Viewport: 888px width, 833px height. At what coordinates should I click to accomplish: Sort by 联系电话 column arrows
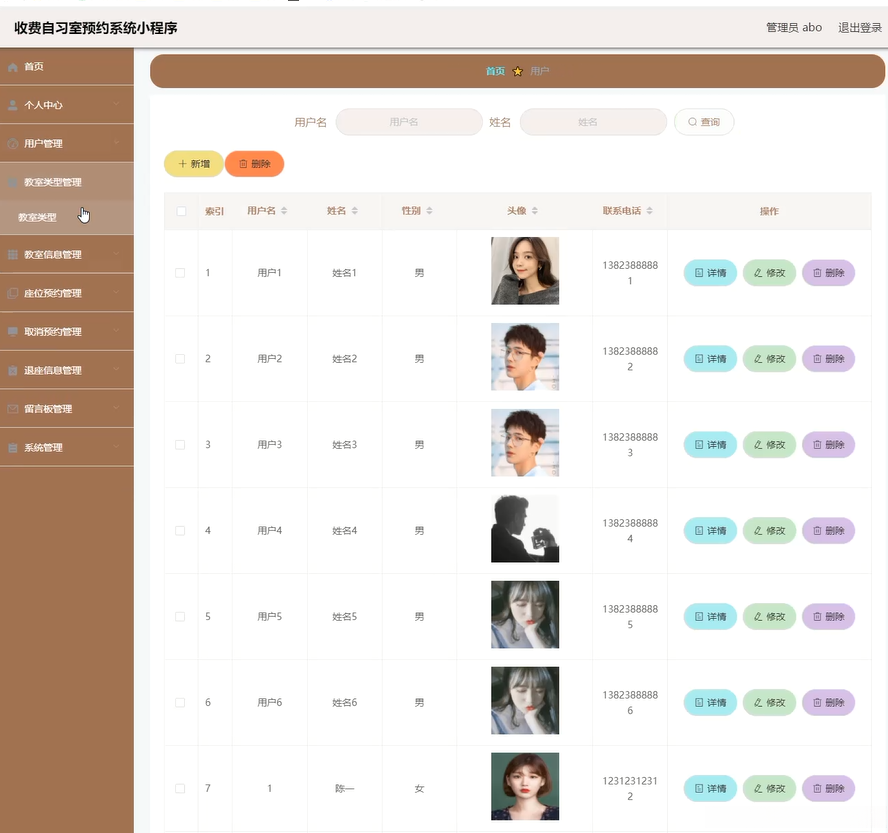(x=650, y=211)
